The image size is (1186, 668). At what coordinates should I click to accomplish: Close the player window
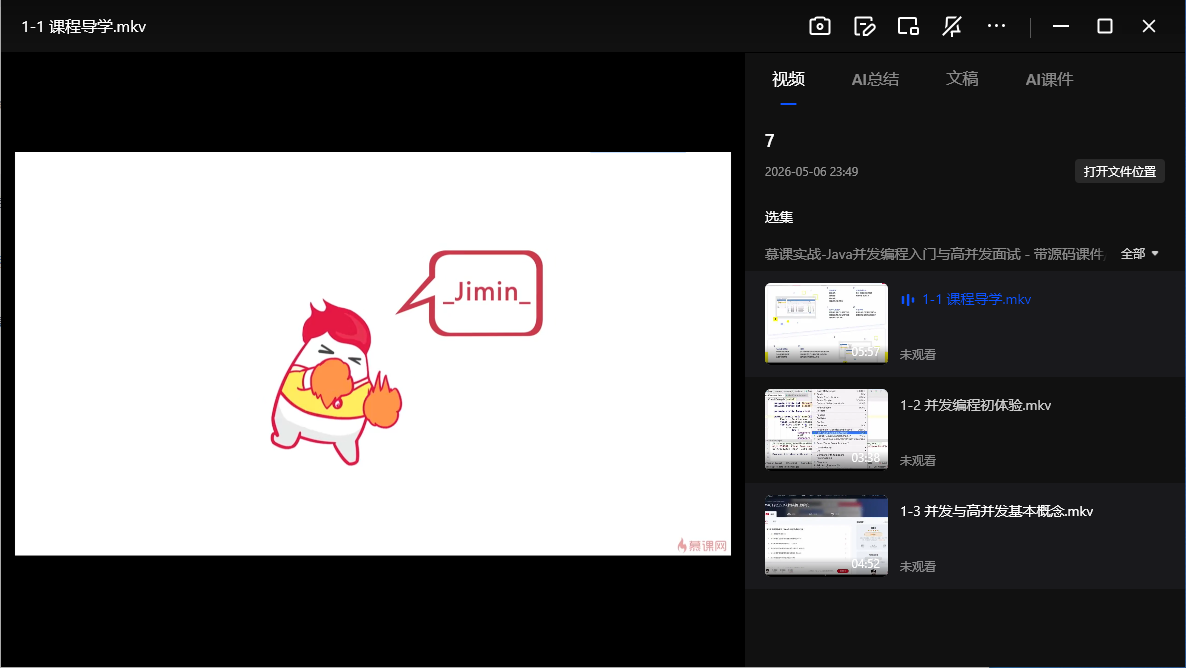click(1149, 26)
